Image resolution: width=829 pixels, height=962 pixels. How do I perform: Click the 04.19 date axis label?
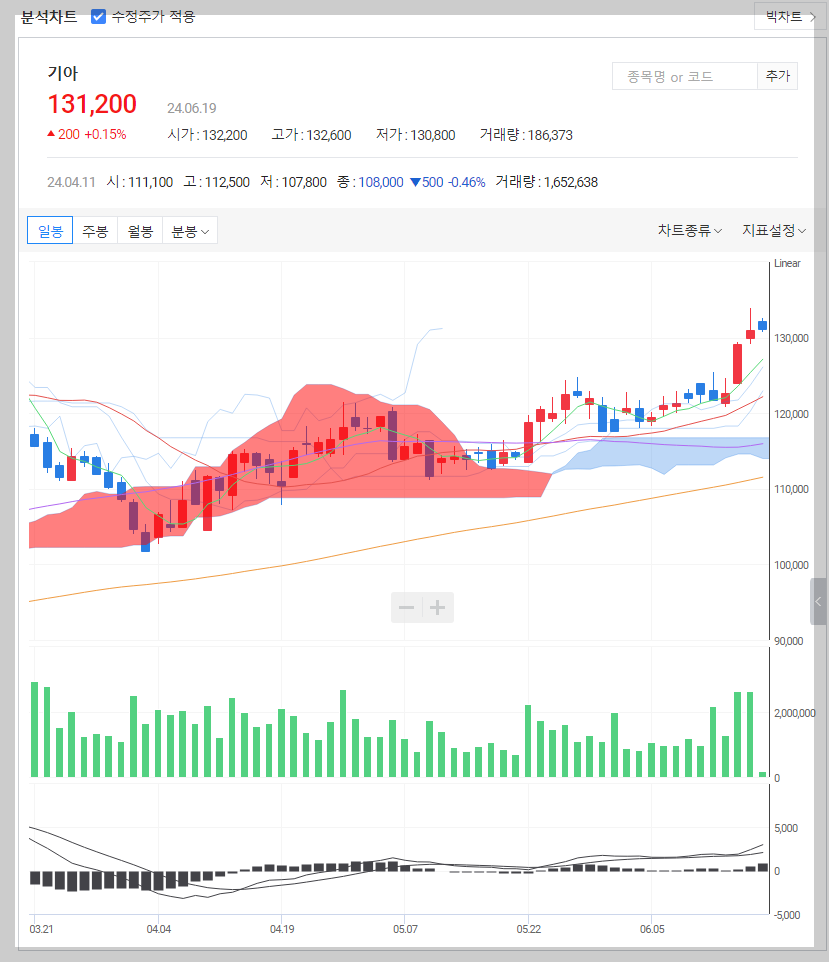[x=282, y=929]
